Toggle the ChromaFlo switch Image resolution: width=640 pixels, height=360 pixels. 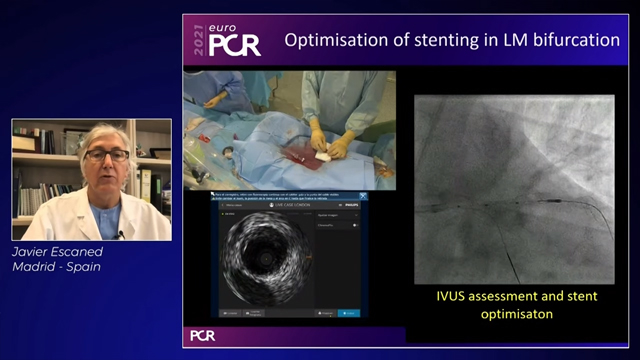click(355, 225)
